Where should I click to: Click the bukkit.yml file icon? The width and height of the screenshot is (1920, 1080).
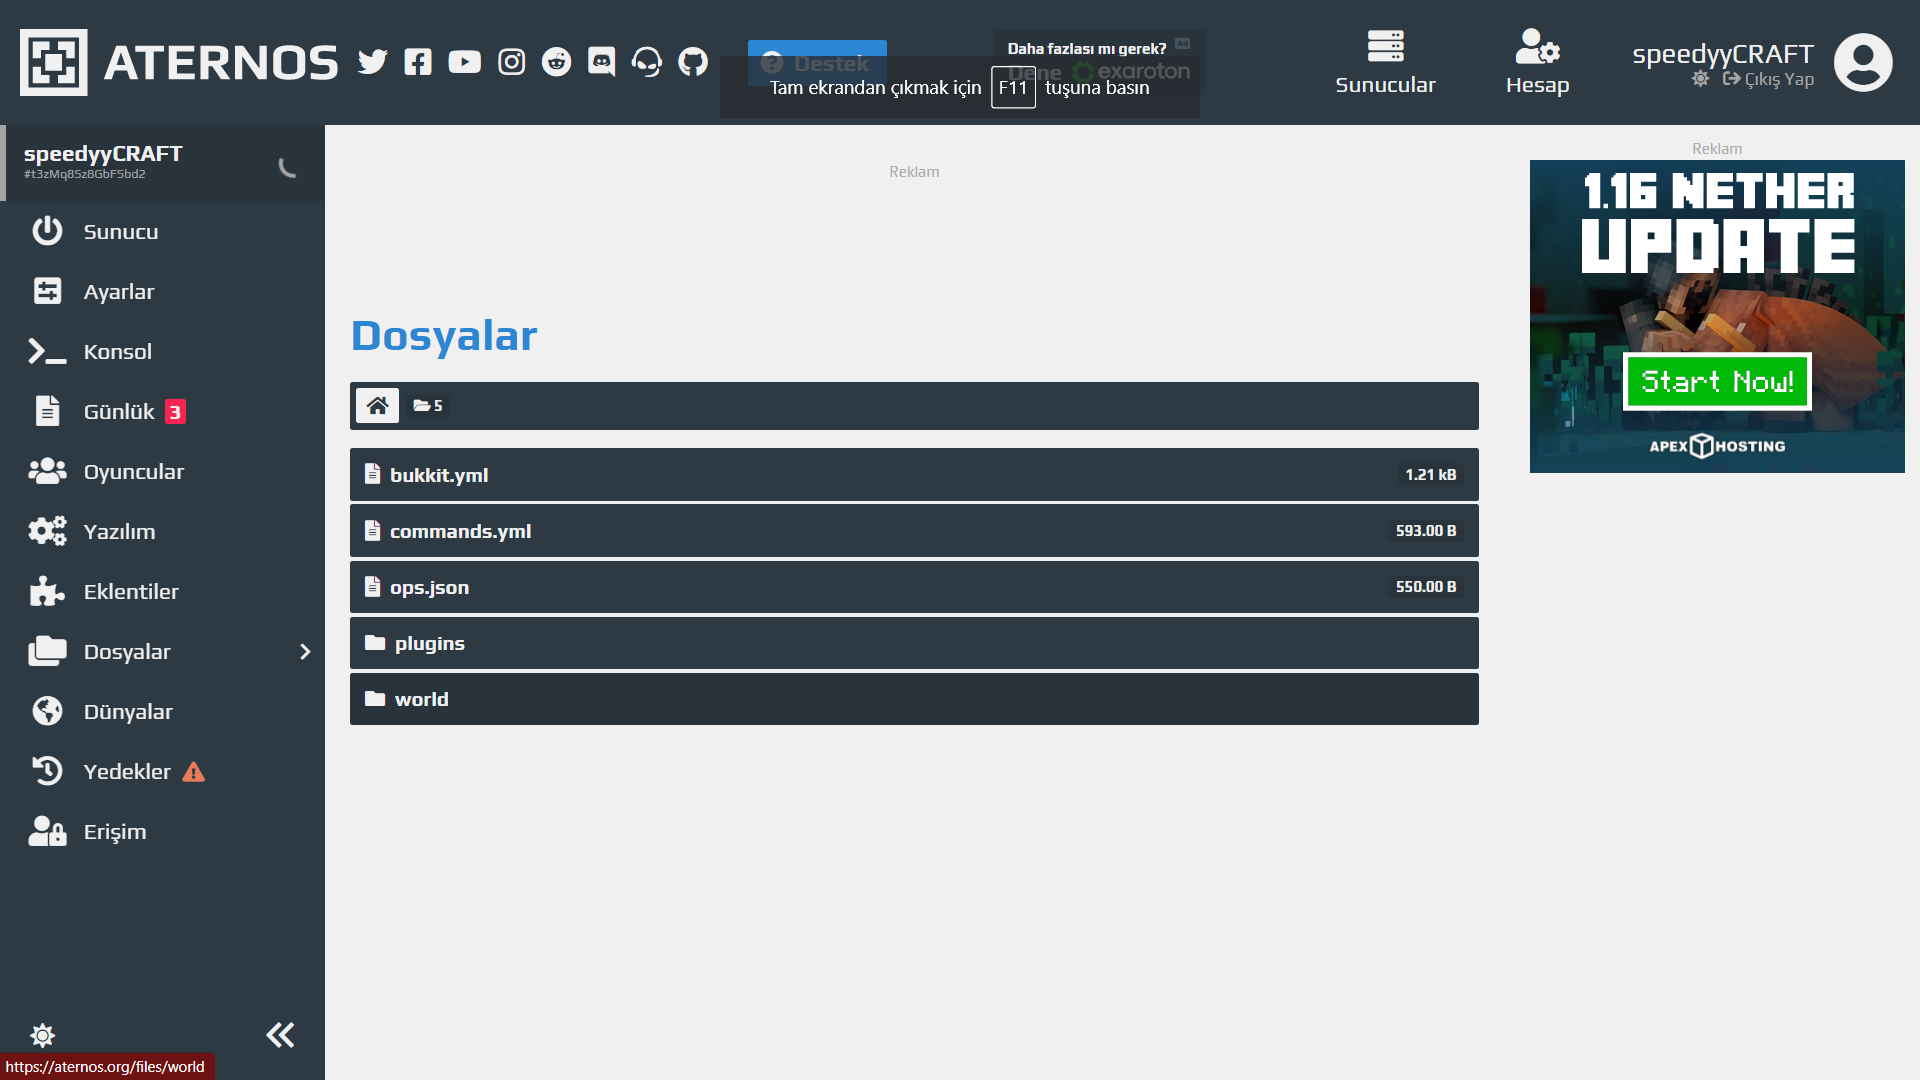372,474
